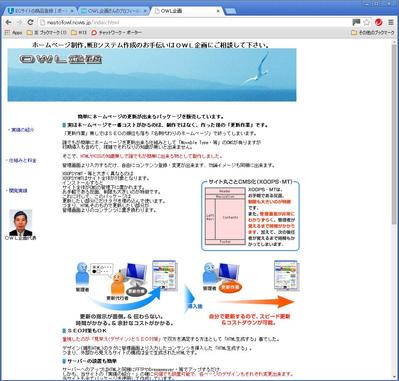Click the vertical scrollbar thumb
This screenshot has width=399, height=381.
[x=394, y=133]
